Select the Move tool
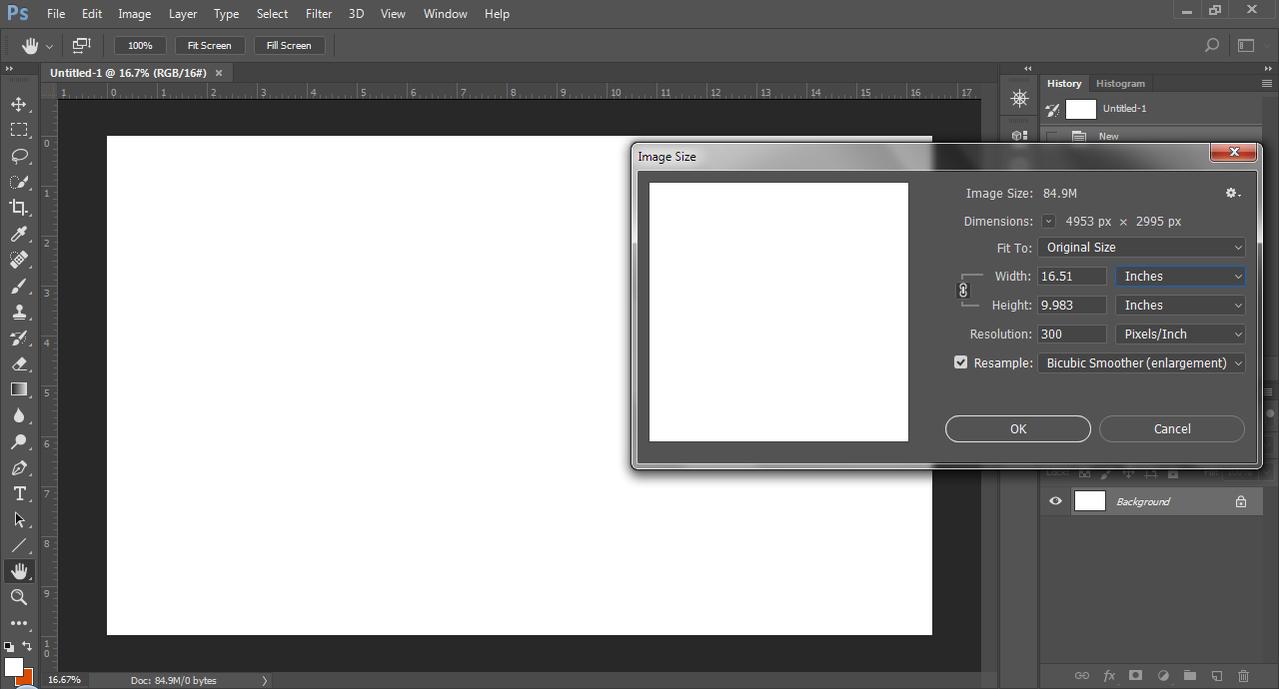This screenshot has width=1279, height=689. (x=19, y=104)
